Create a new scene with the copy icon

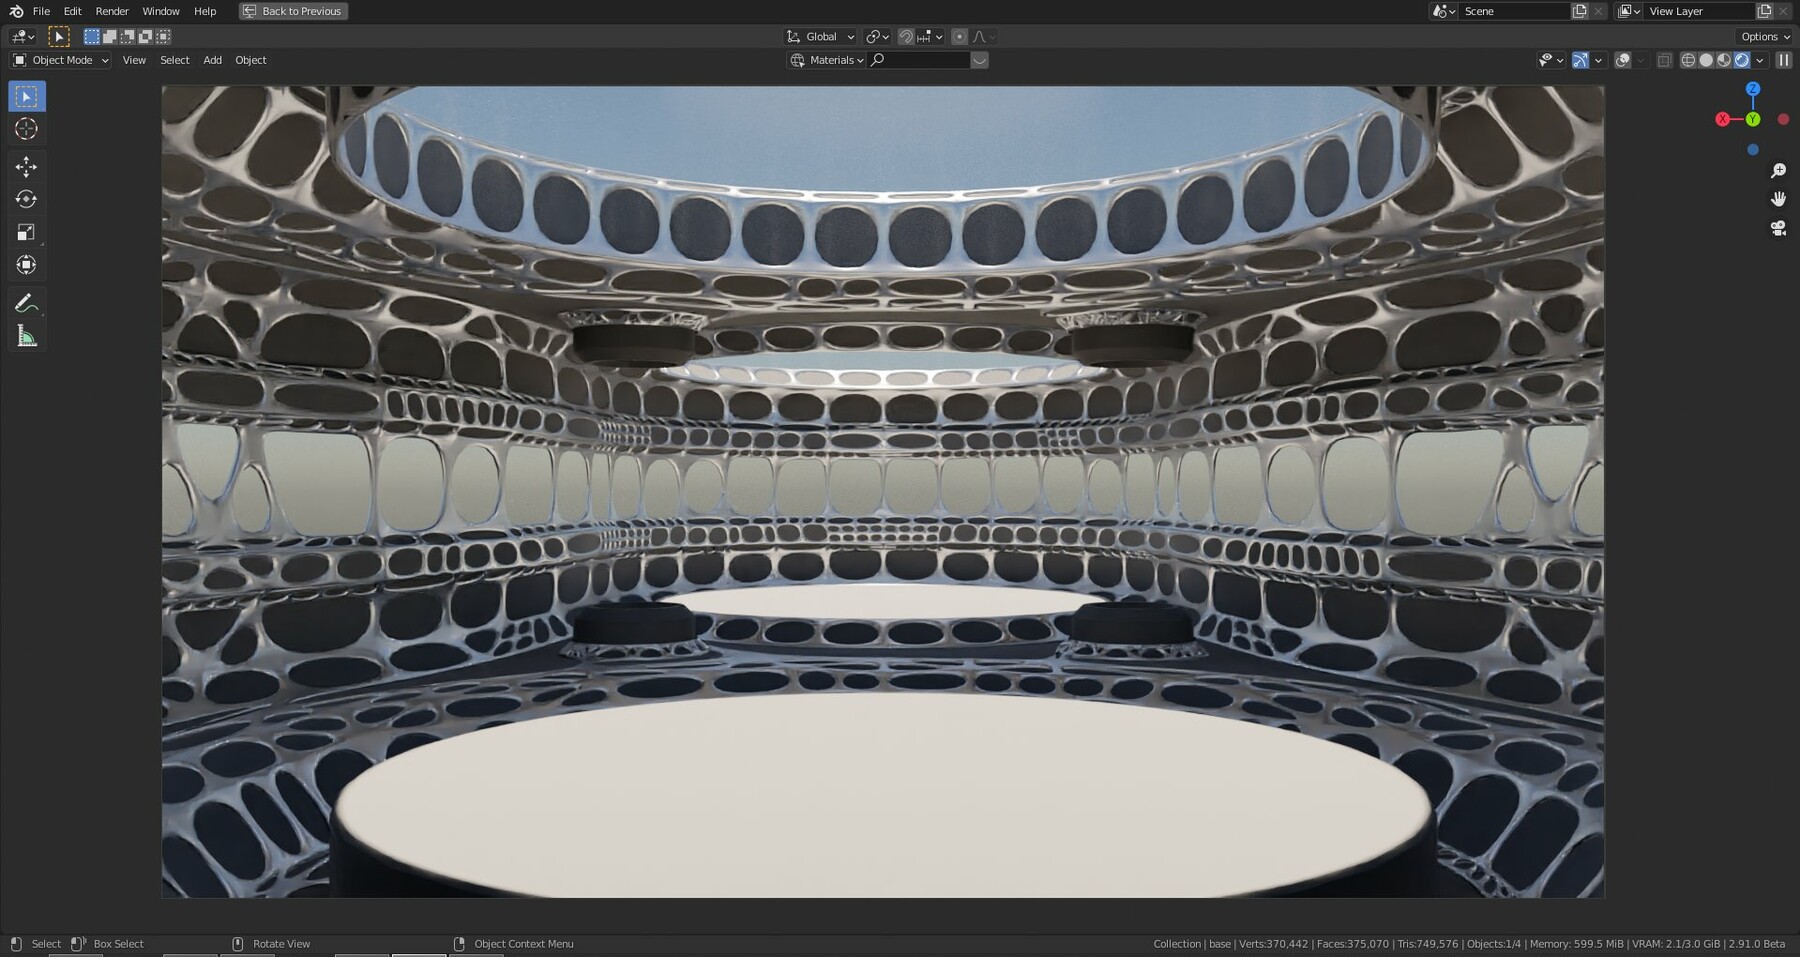click(x=1580, y=11)
